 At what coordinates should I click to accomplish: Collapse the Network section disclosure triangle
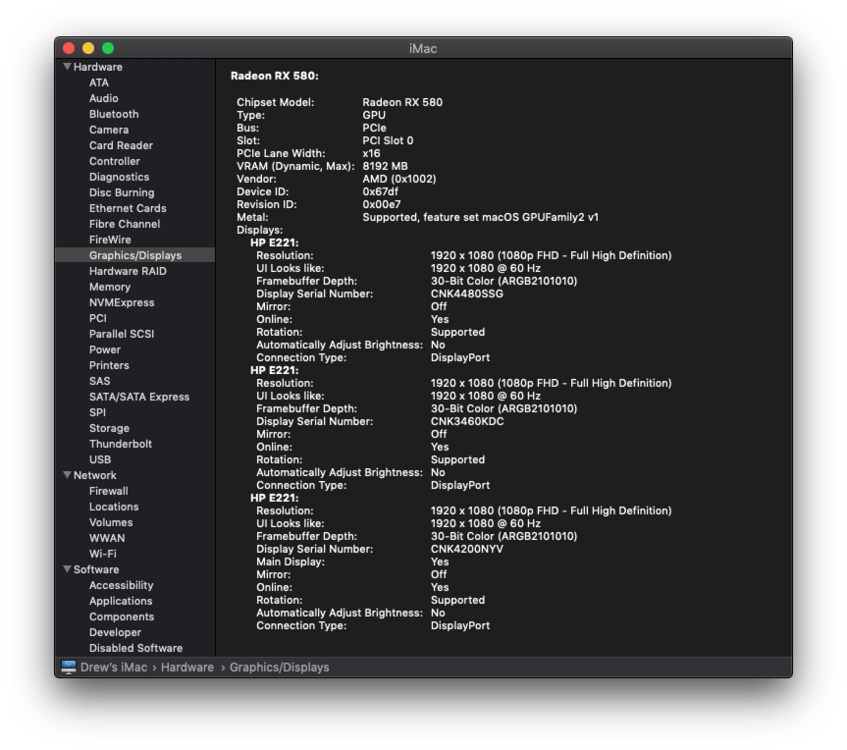pyautogui.click(x=67, y=475)
